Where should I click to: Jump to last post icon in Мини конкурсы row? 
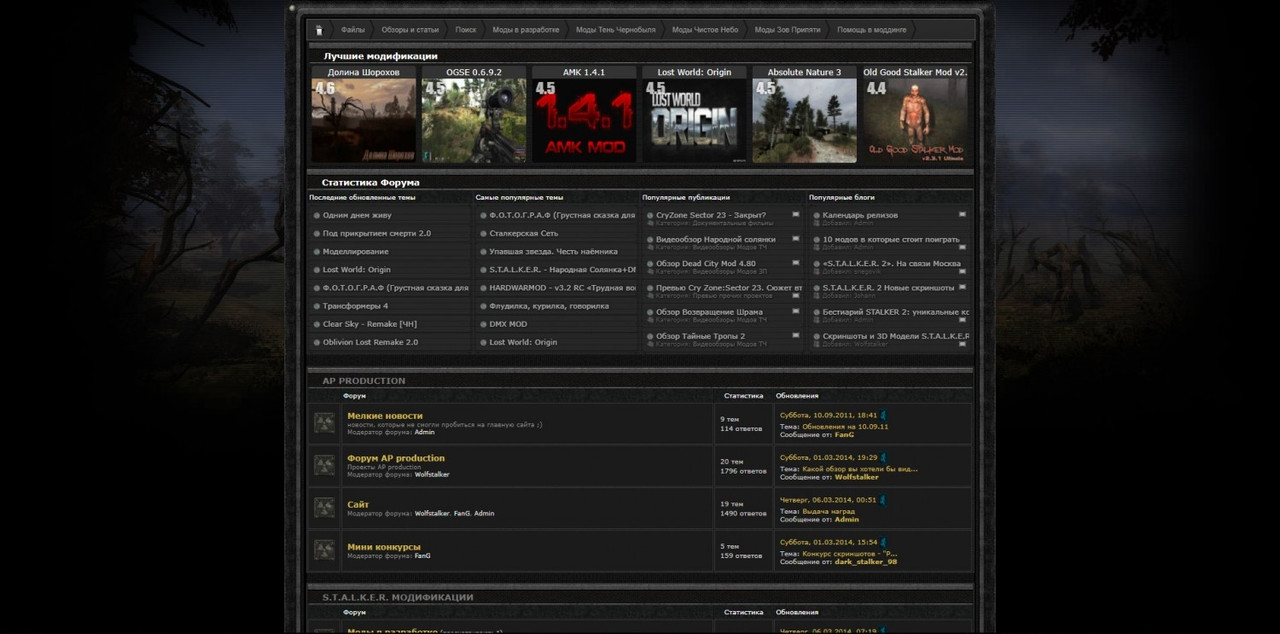(883, 542)
